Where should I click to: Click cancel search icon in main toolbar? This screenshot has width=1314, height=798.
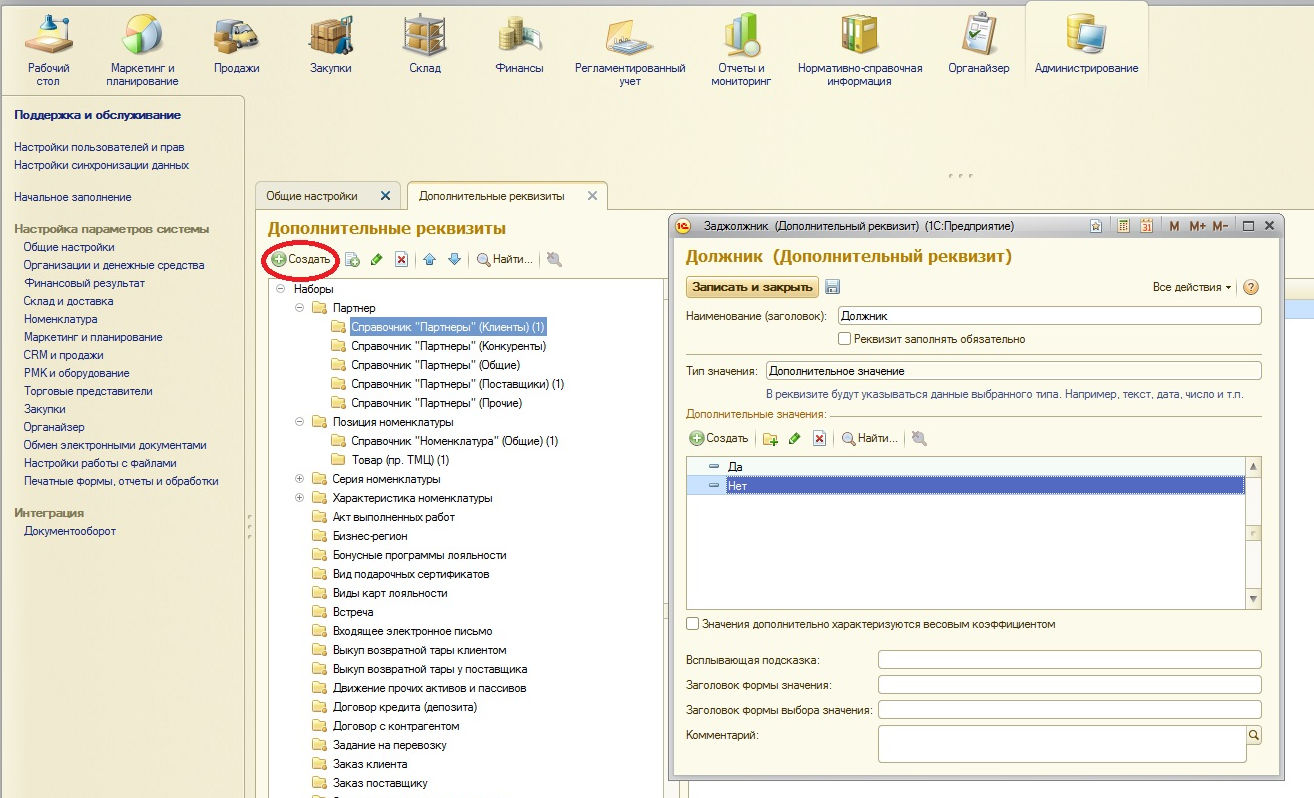(x=554, y=259)
